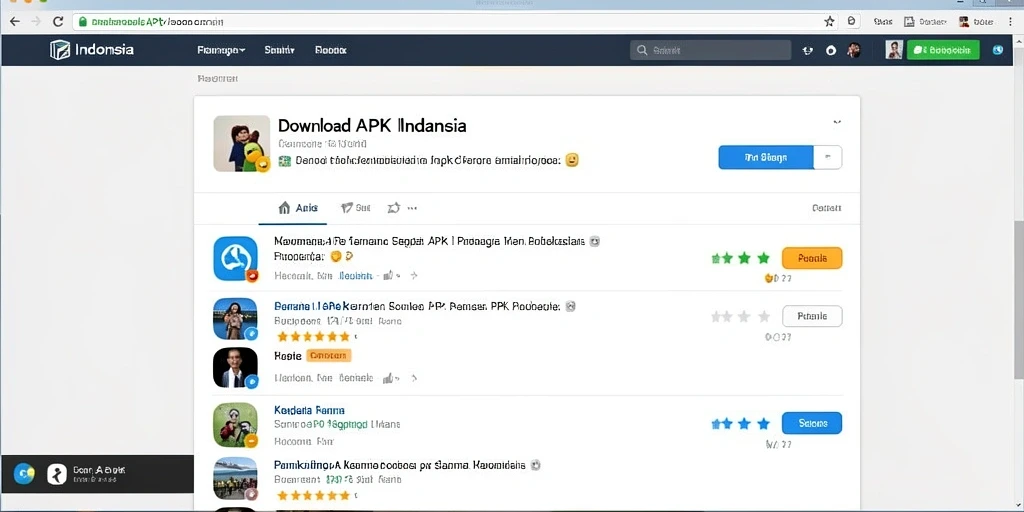Image resolution: width=1024 pixels, height=512 pixels.
Task: Set the rating with second row's grey stars
Action: click(x=741, y=317)
